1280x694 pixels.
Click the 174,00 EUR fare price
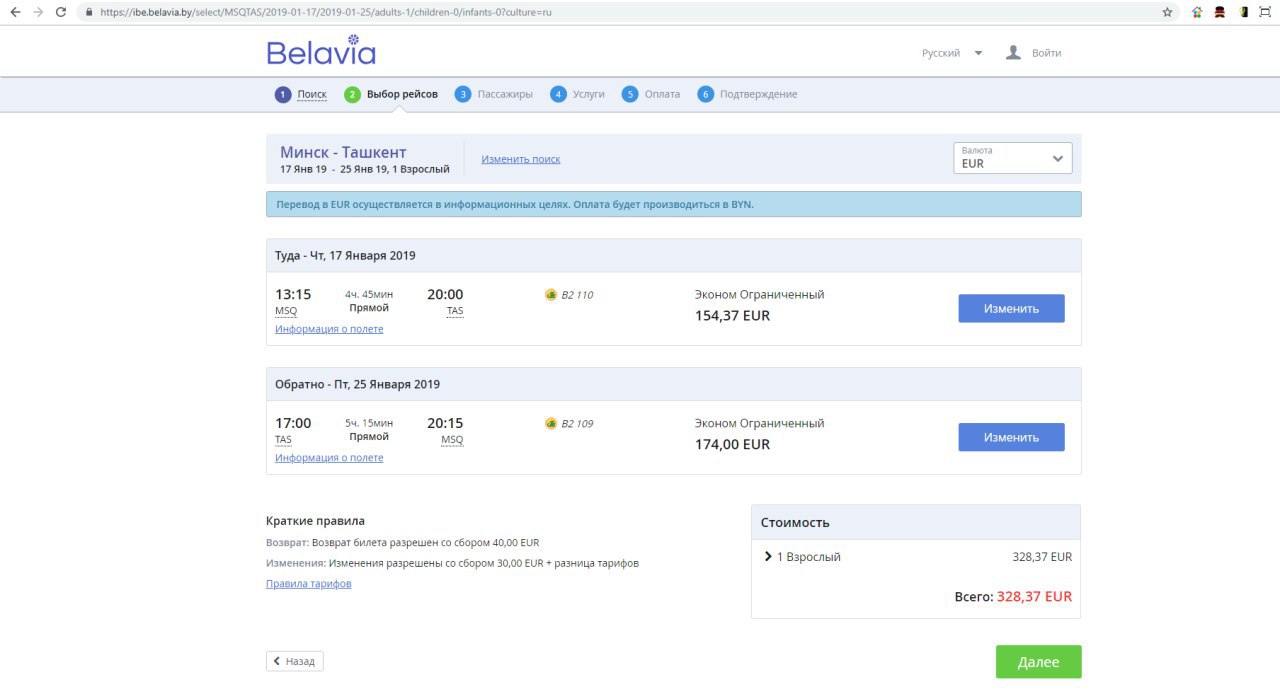point(732,445)
